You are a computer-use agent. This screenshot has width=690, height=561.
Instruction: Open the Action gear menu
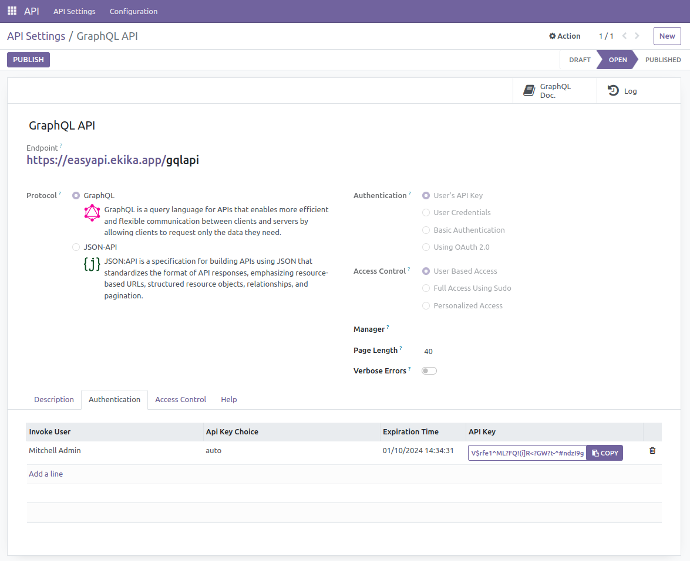[x=564, y=36]
